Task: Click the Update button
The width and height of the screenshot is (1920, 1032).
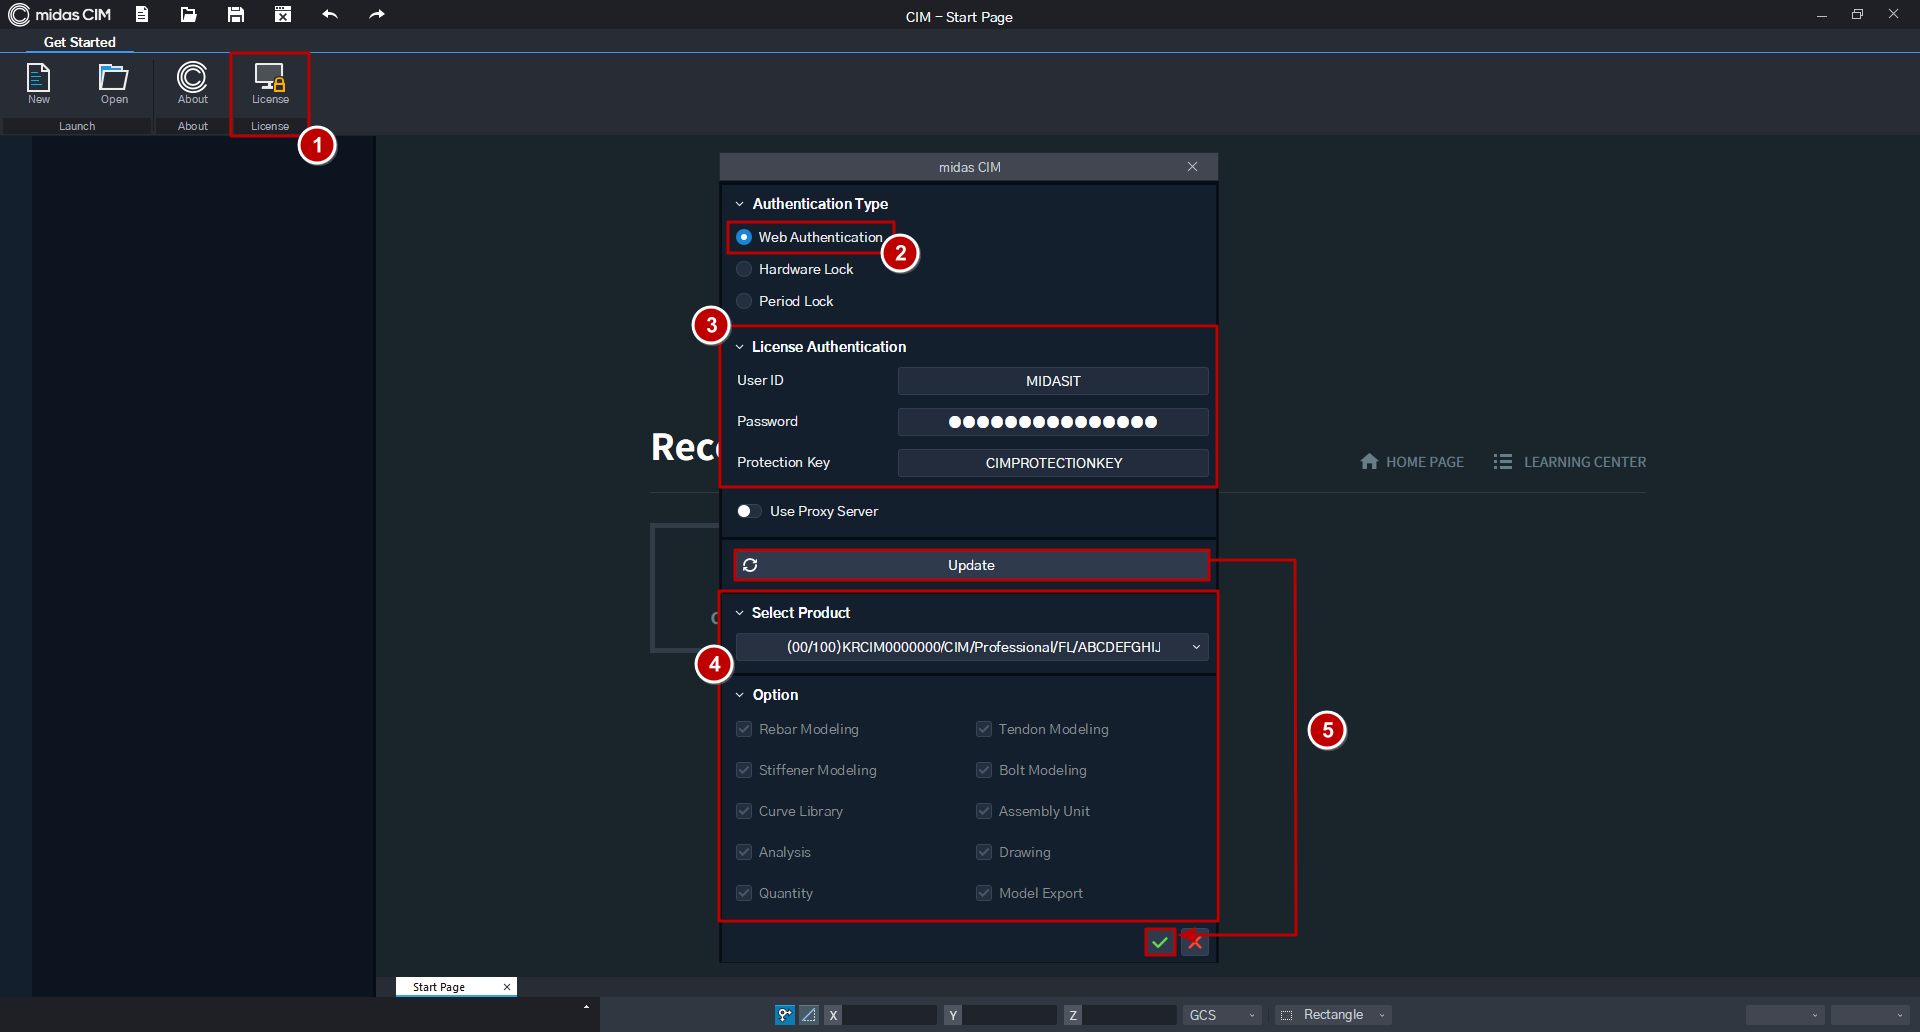Action: pos(971,565)
